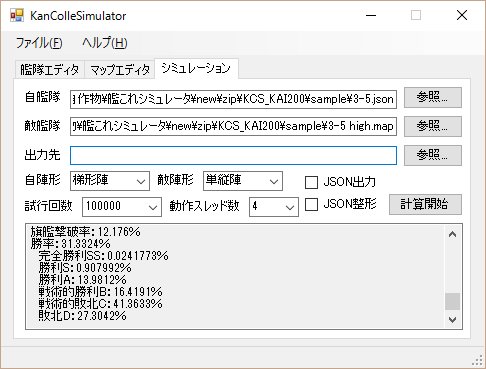Expand the 試行回数 combo box
The height and width of the screenshot is (369, 486).
point(122,207)
